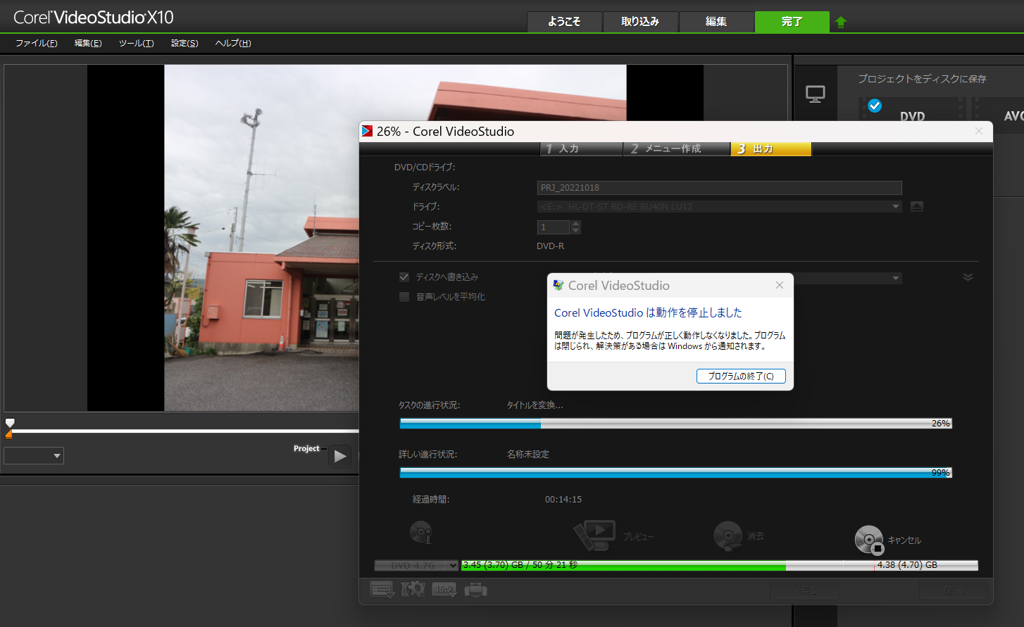This screenshot has width=1024, height=627.
Task: Click the printer-shaped icon in dialog footer
Action: coord(476,589)
